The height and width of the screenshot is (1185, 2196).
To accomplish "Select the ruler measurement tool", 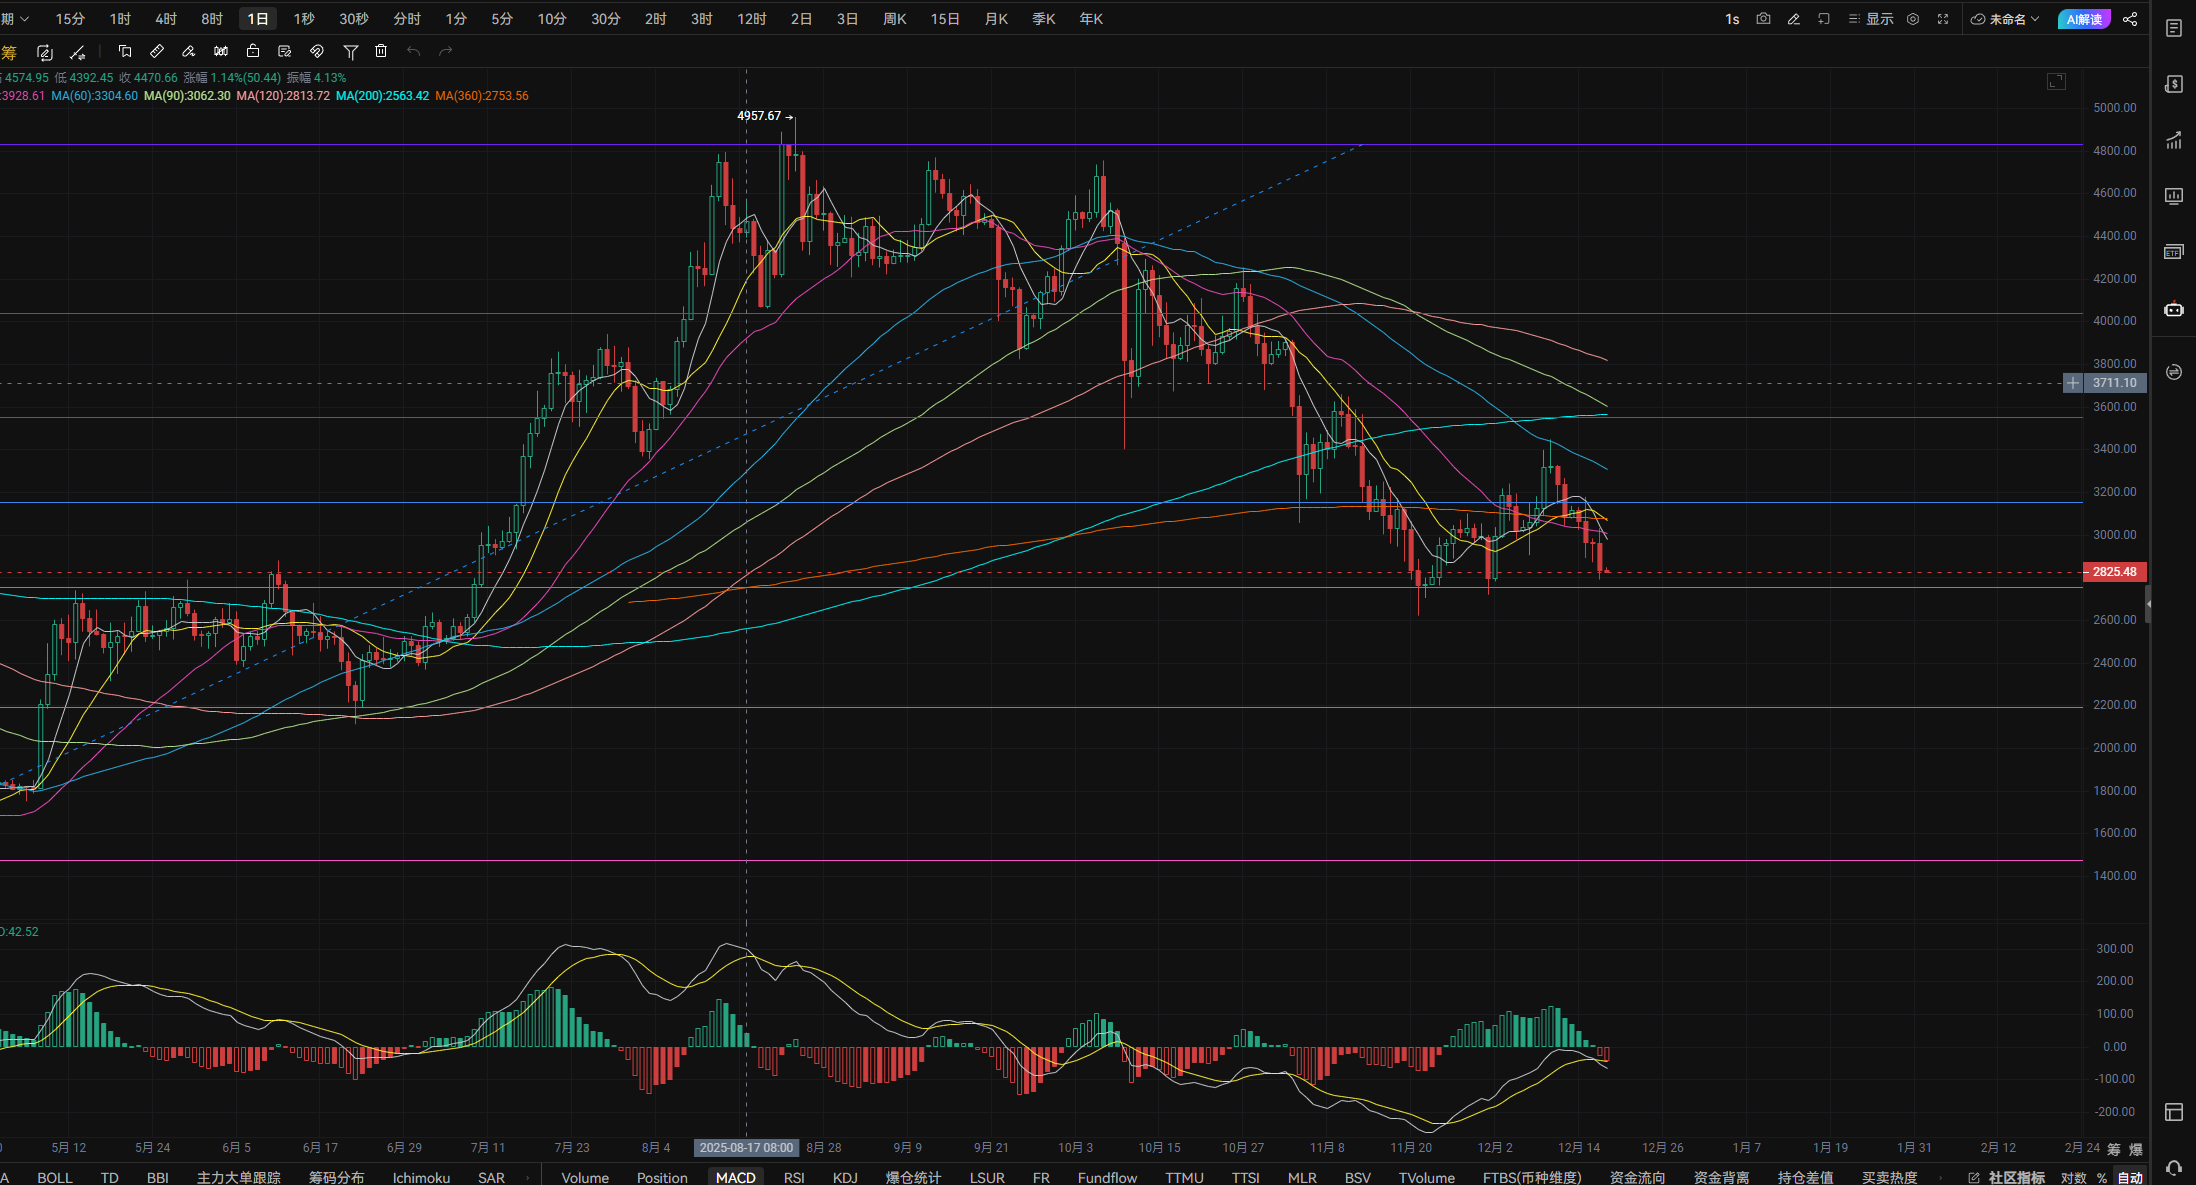I will pos(157,51).
